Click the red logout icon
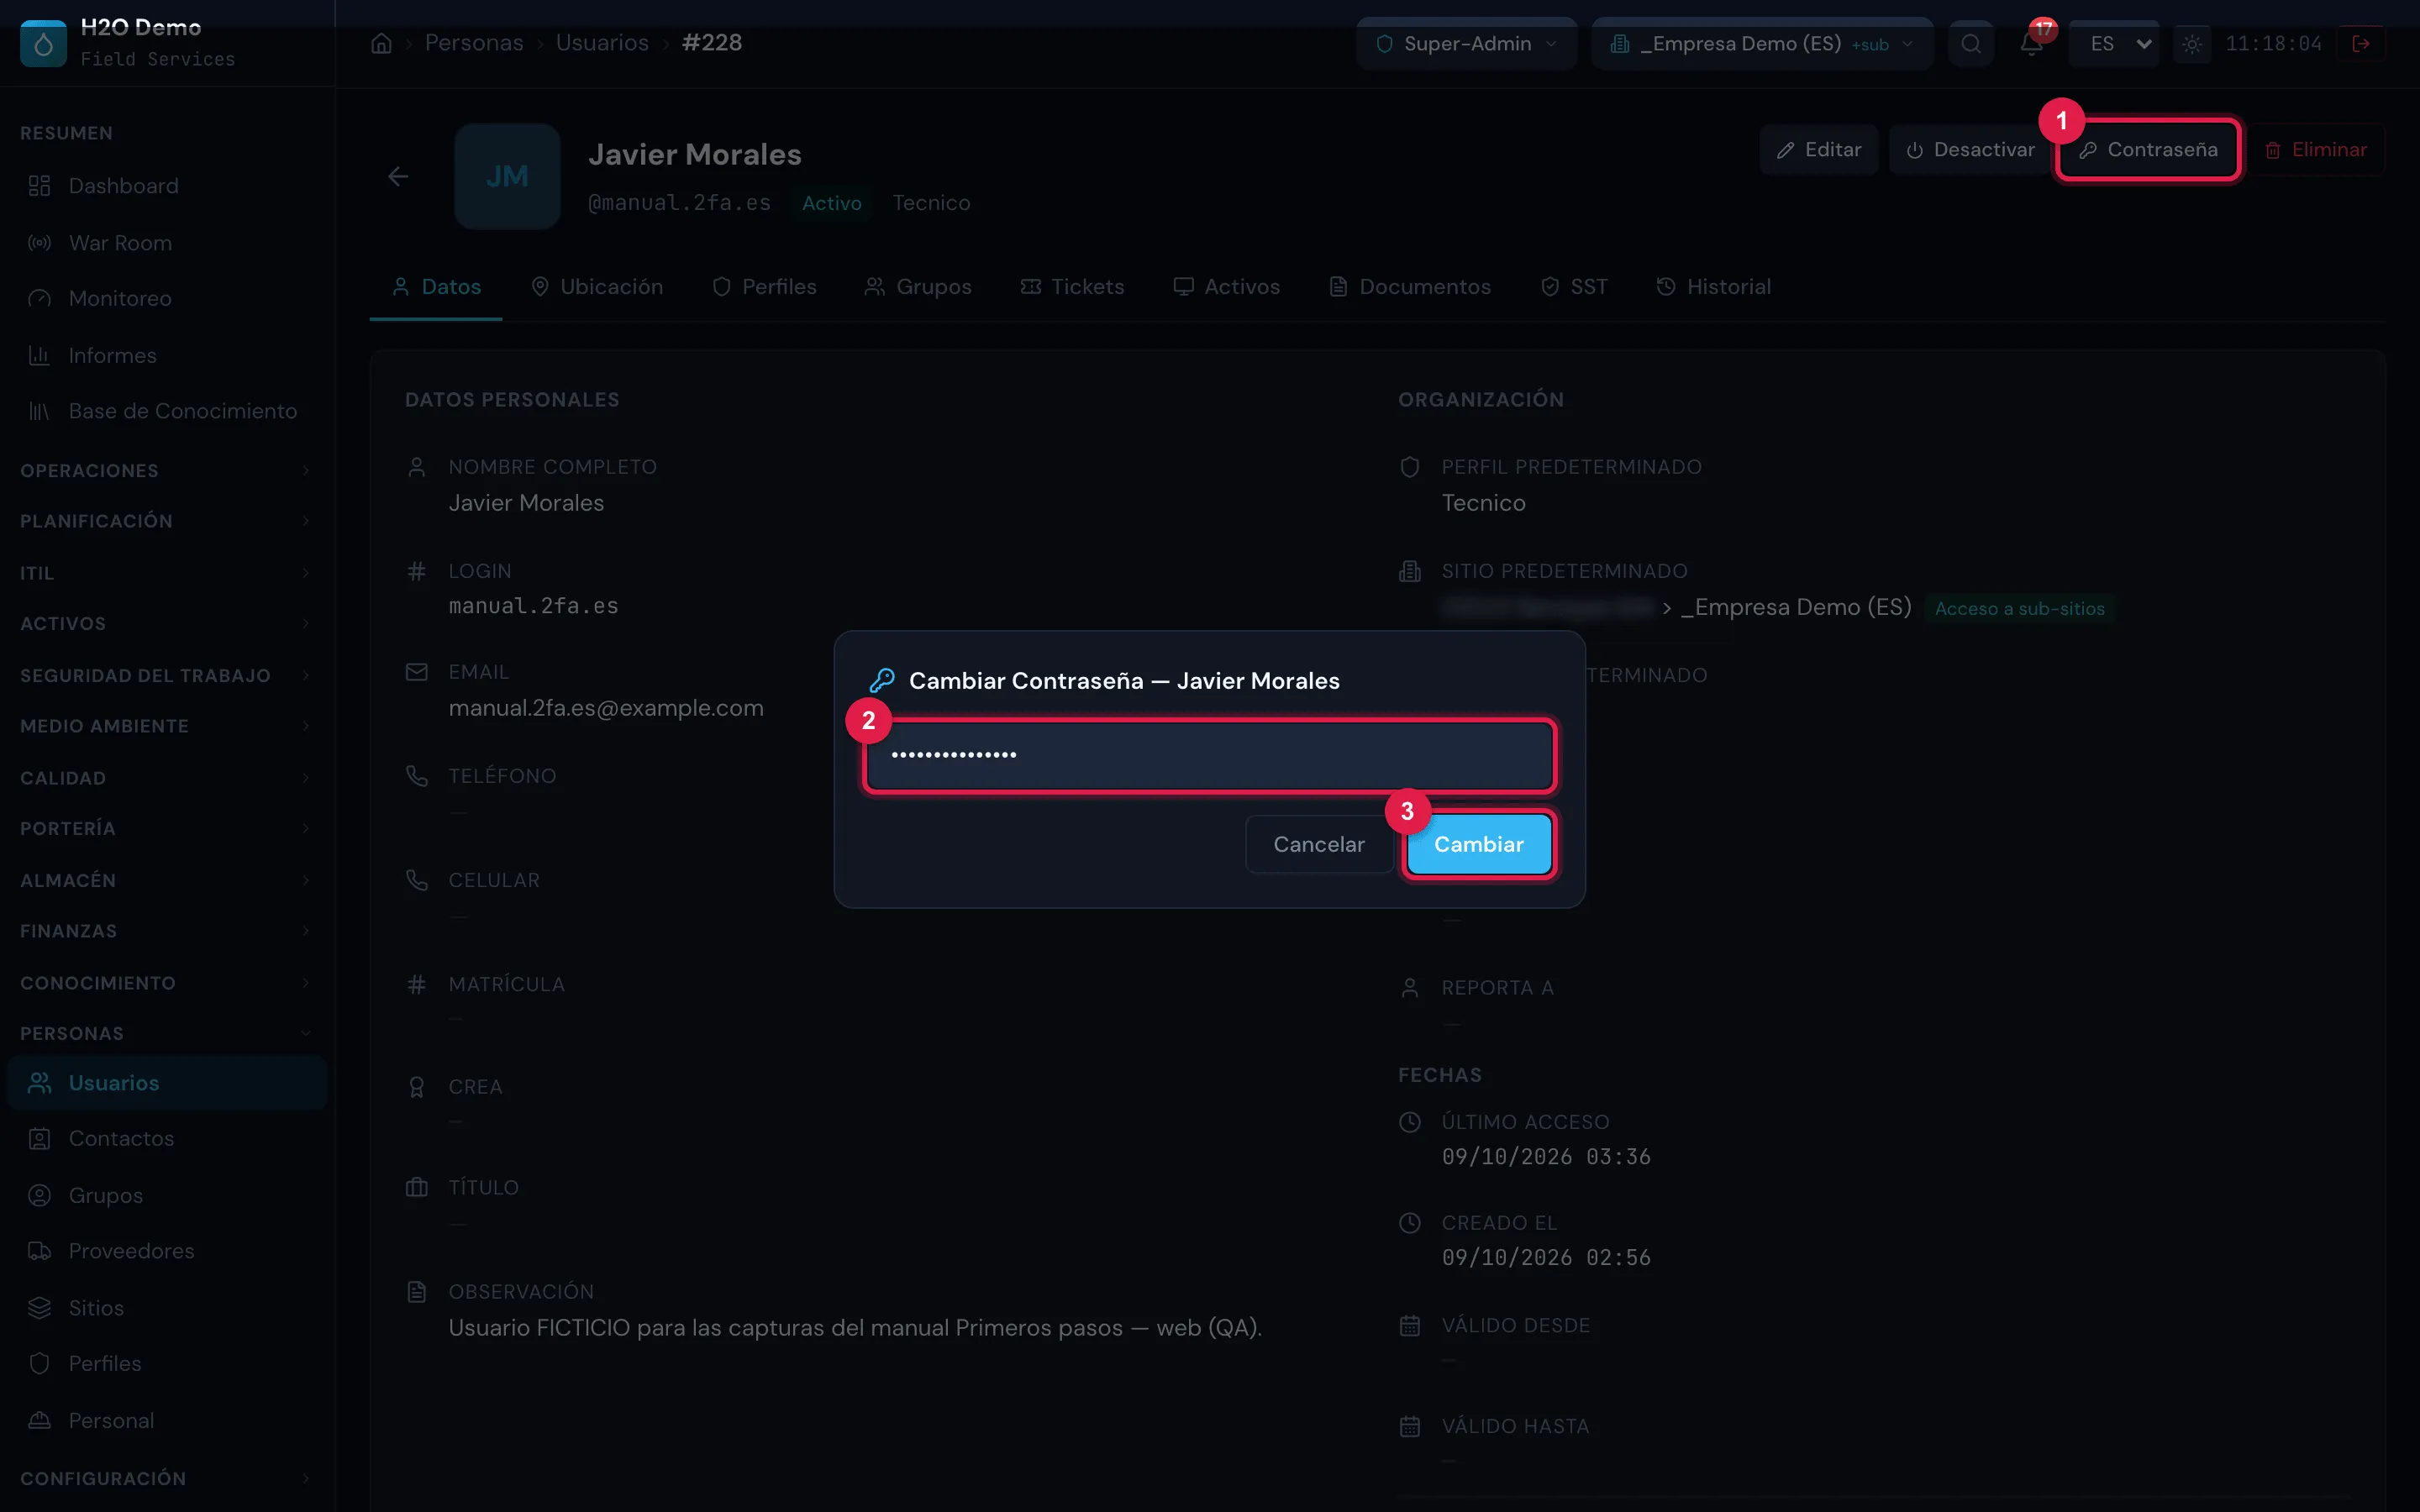The image size is (2420, 1512). pyautogui.click(x=2361, y=44)
